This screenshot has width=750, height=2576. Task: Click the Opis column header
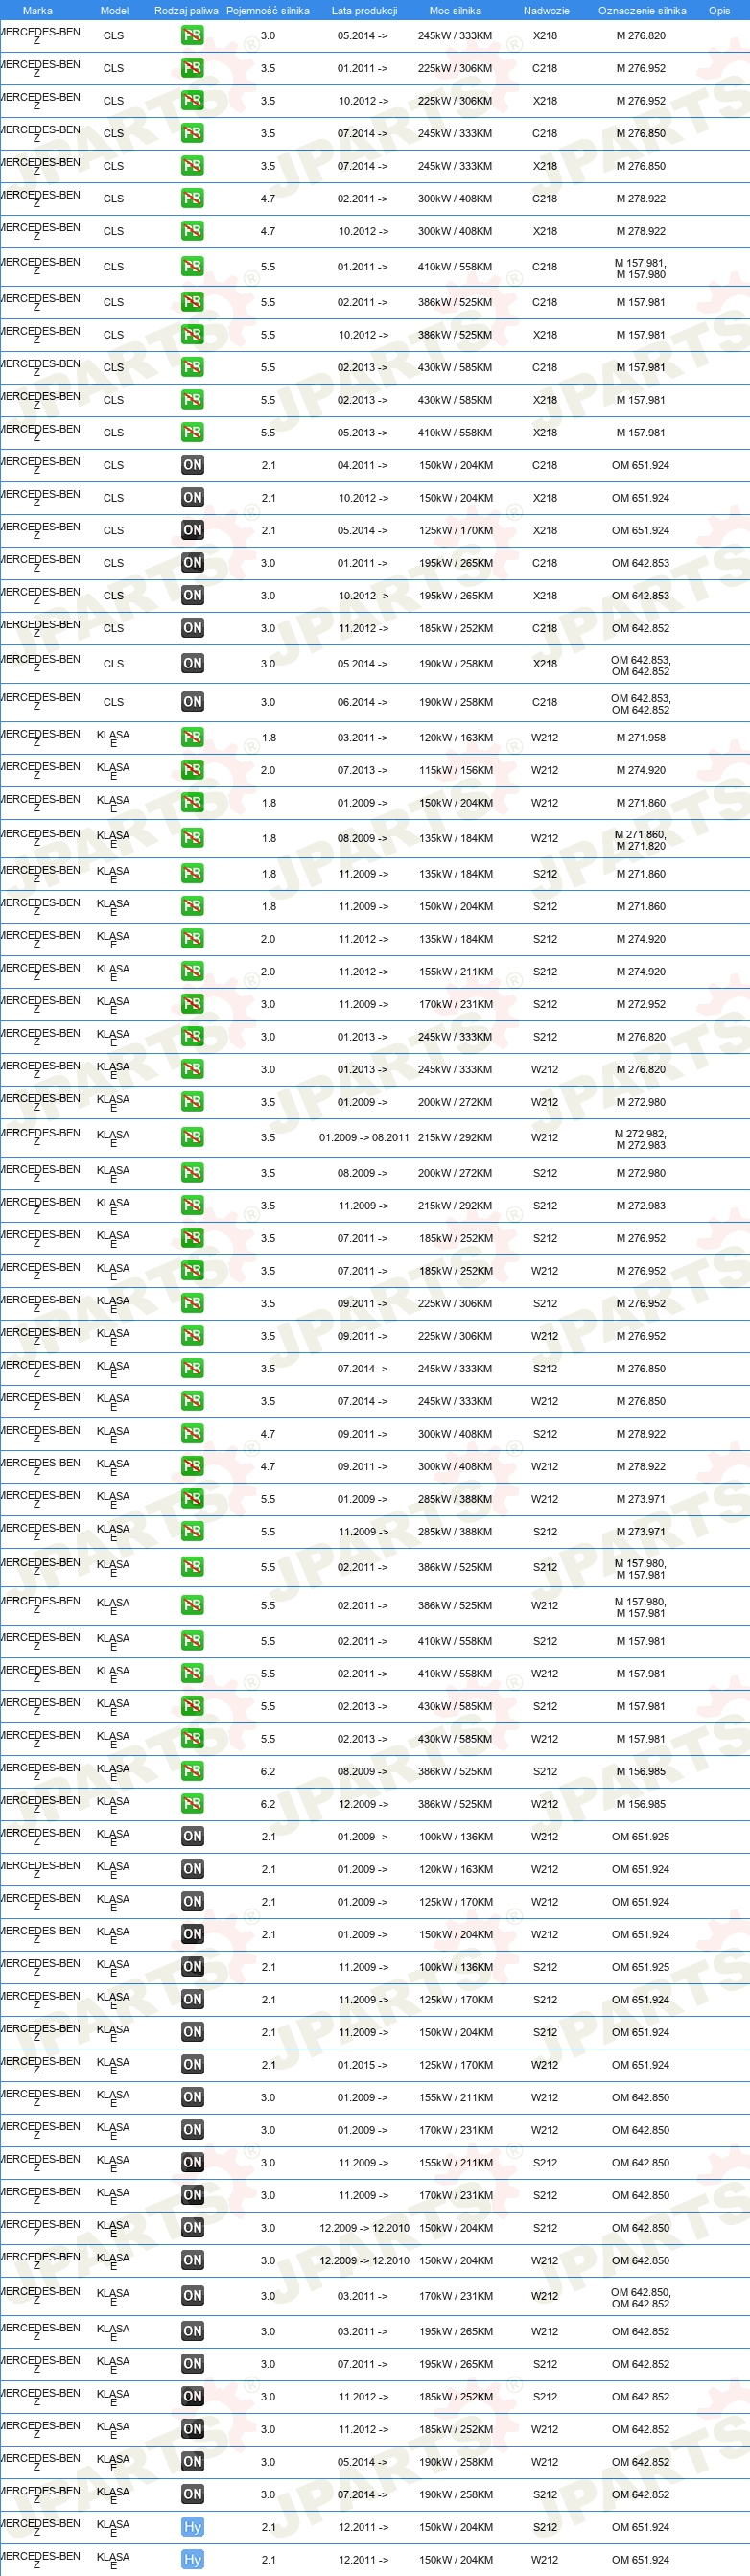719,10
